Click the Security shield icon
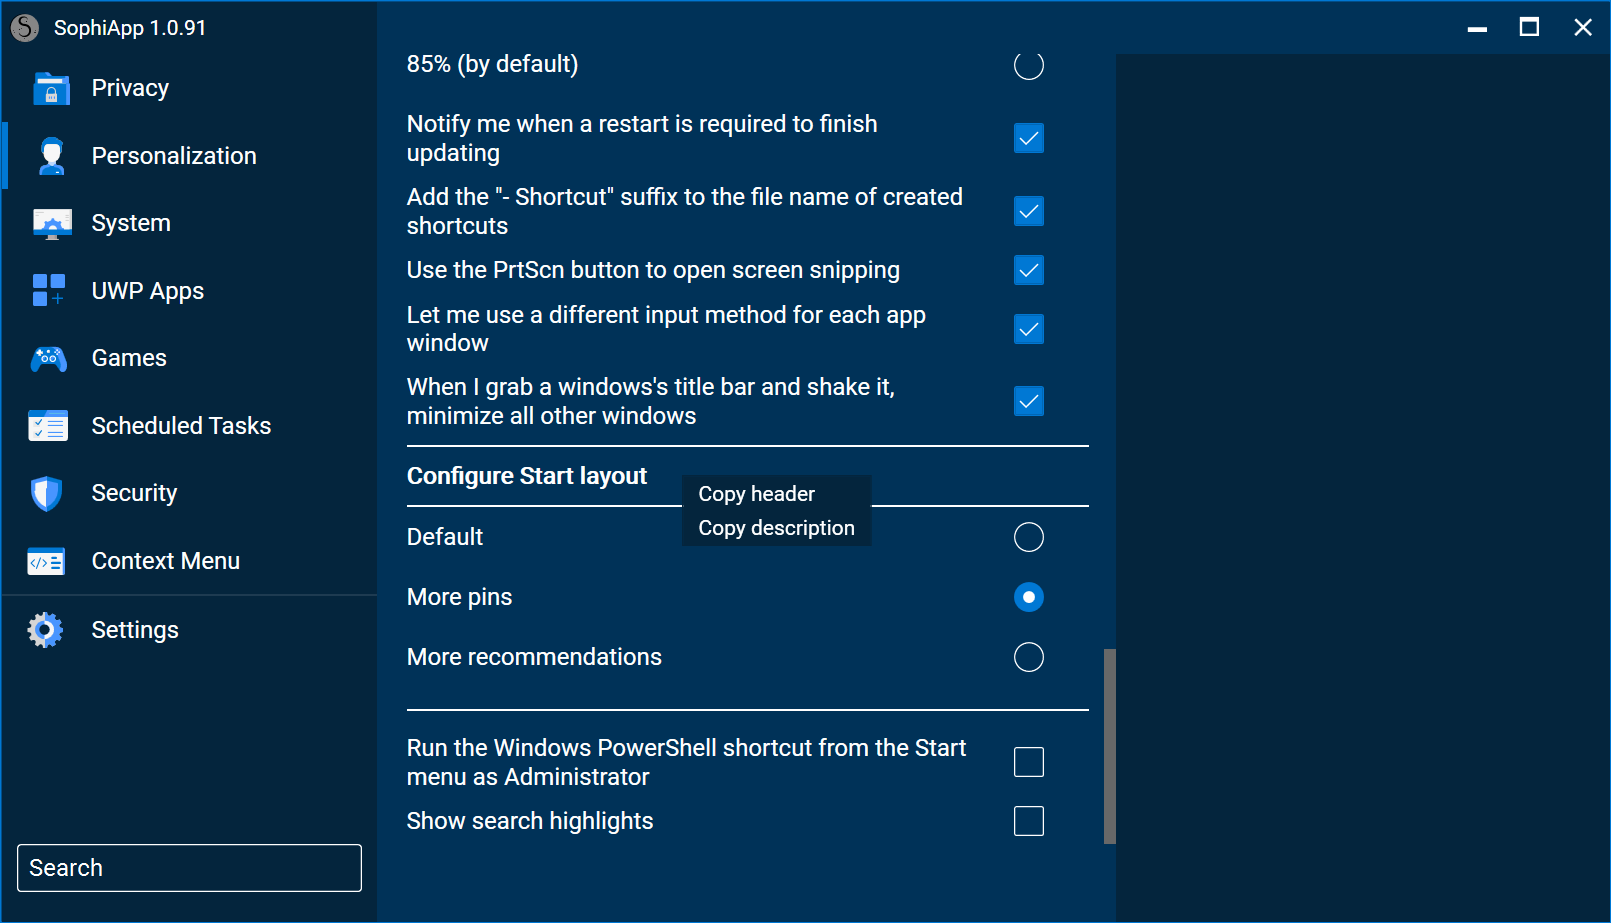Image resolution: width=1611 pixels, height=923 pixels. tap(47, 494)
